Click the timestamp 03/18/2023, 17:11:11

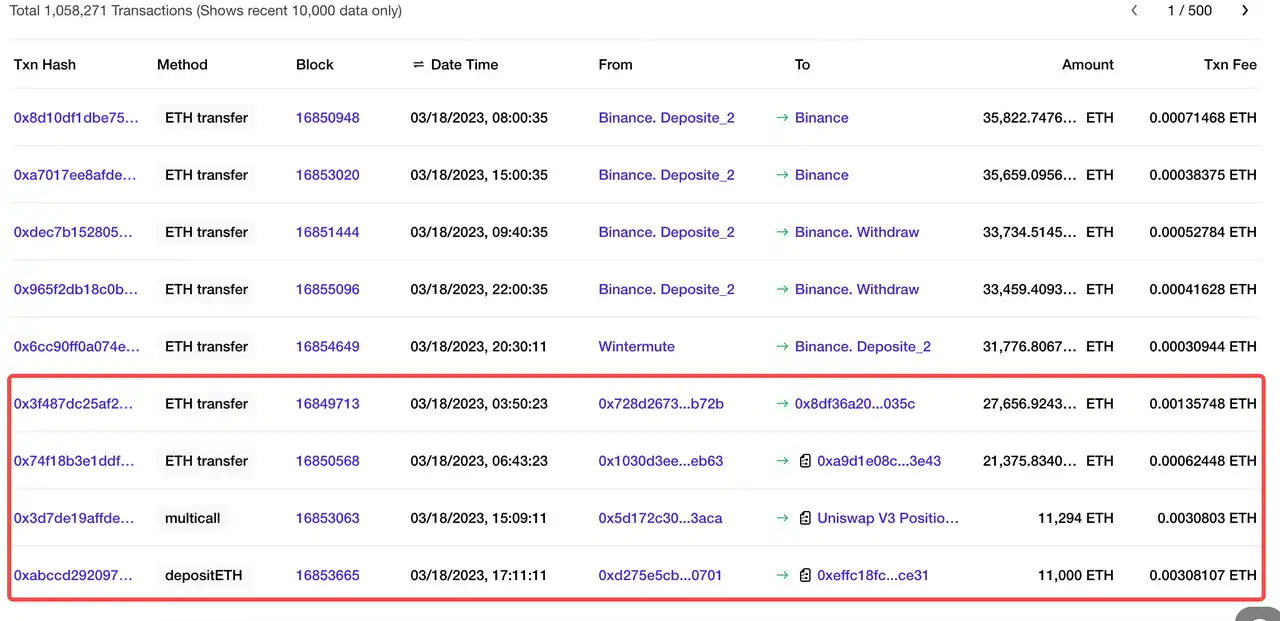point(479,575)
